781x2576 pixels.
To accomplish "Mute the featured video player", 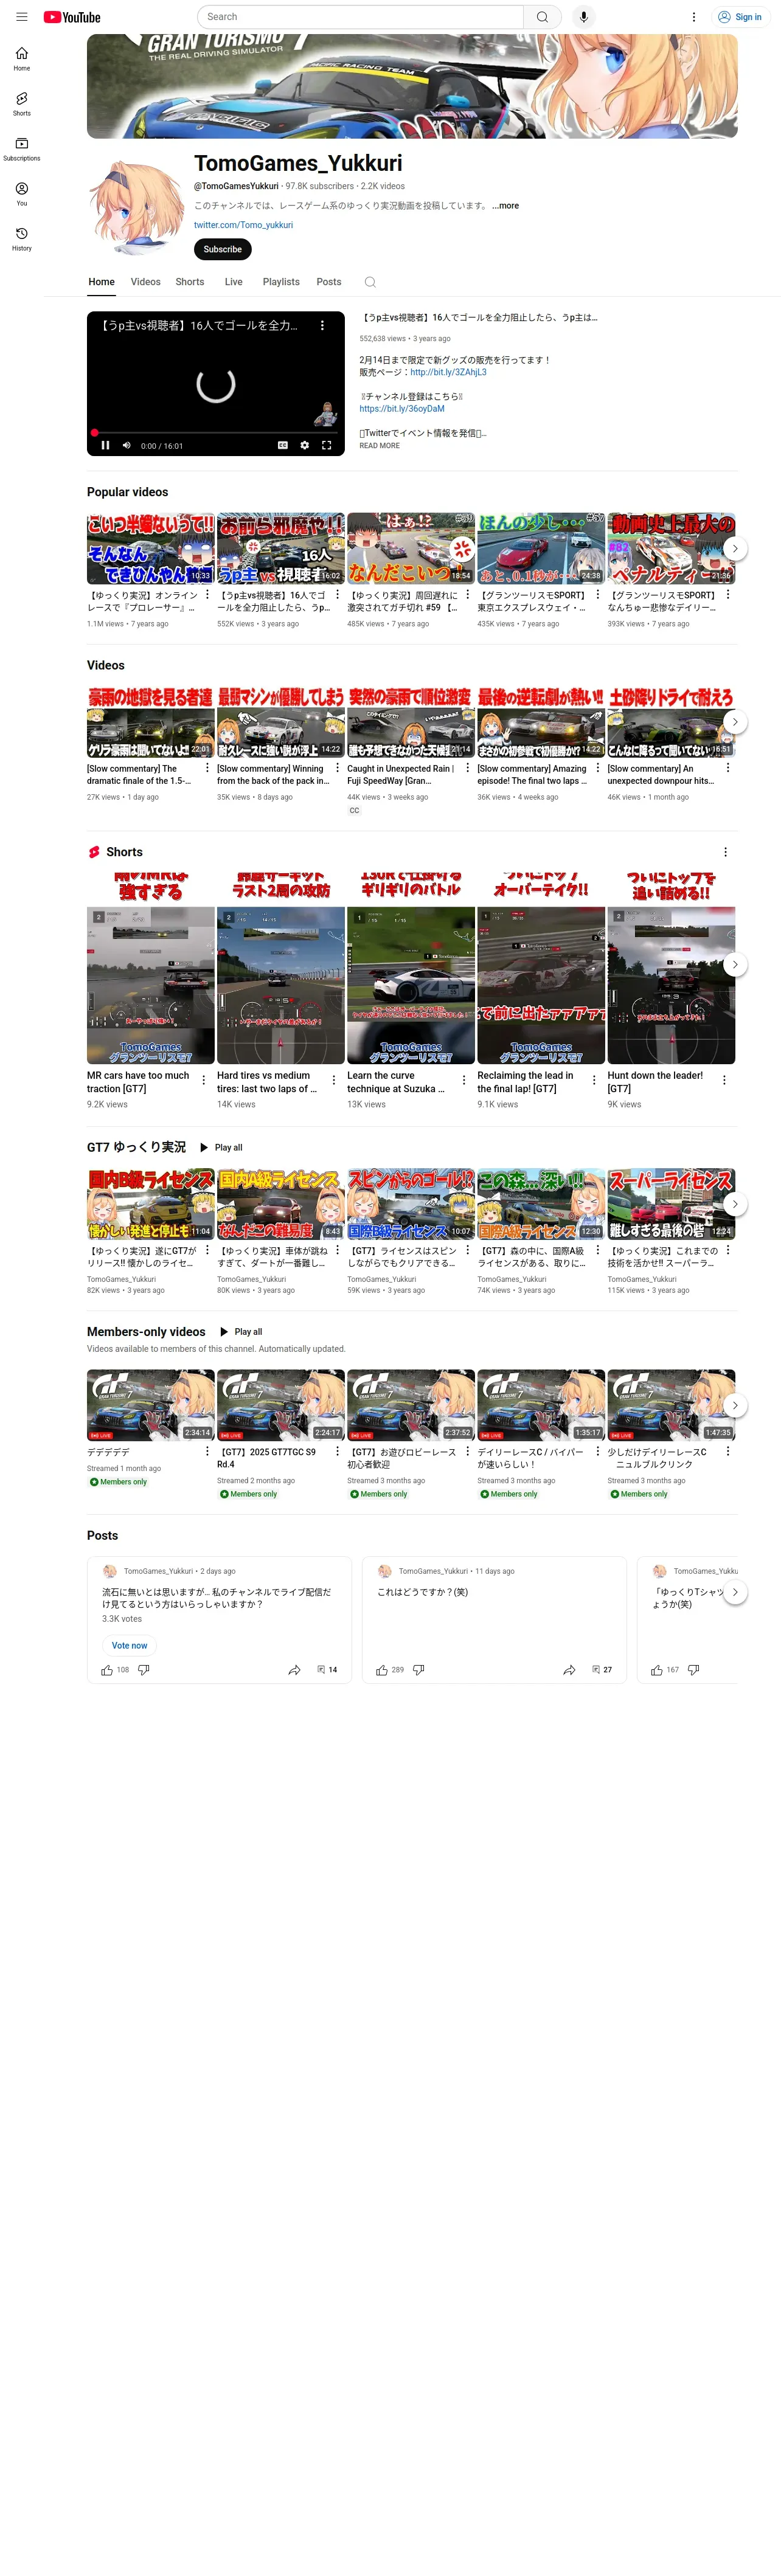I will coord(126,445).
